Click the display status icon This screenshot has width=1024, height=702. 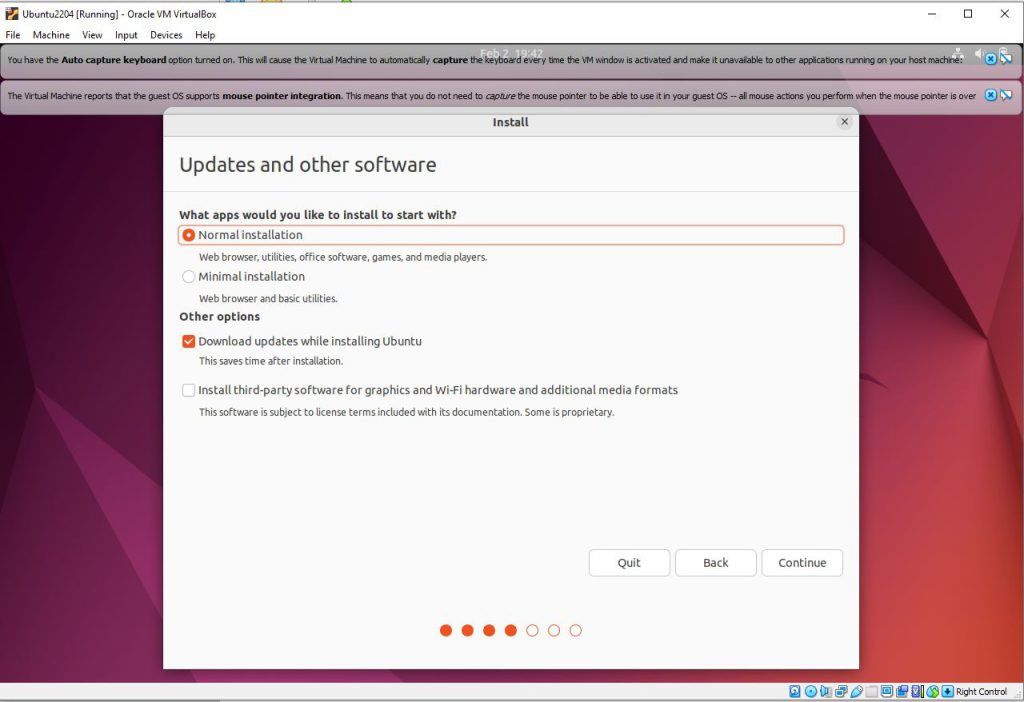tap(887, 692)
